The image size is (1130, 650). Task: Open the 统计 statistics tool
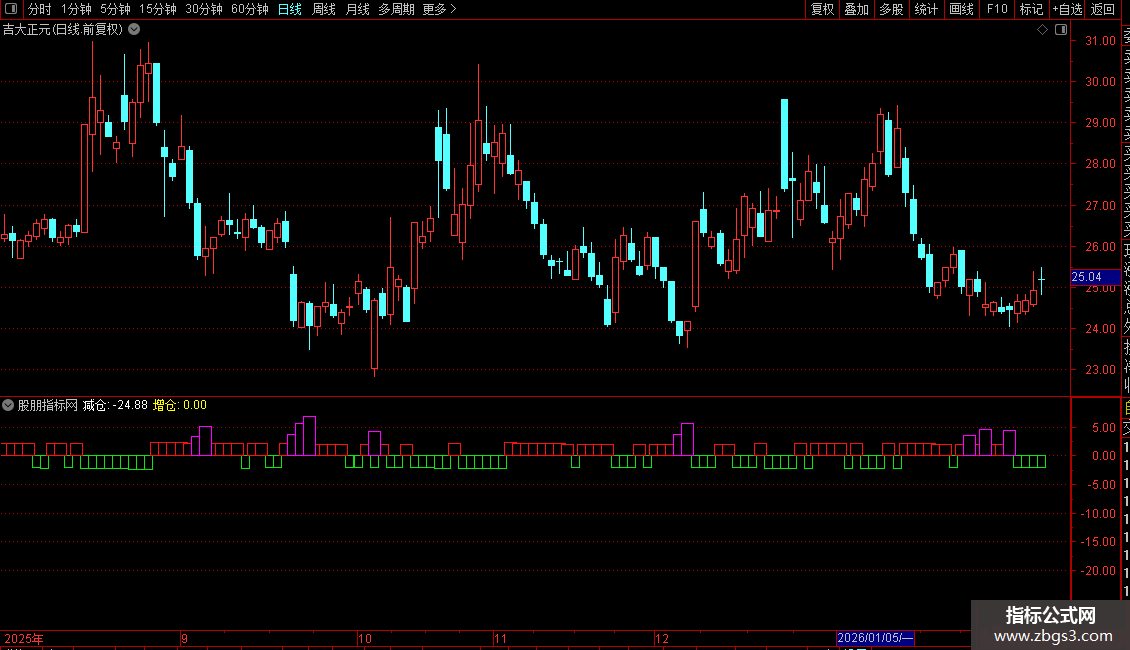tap(925, 9)
